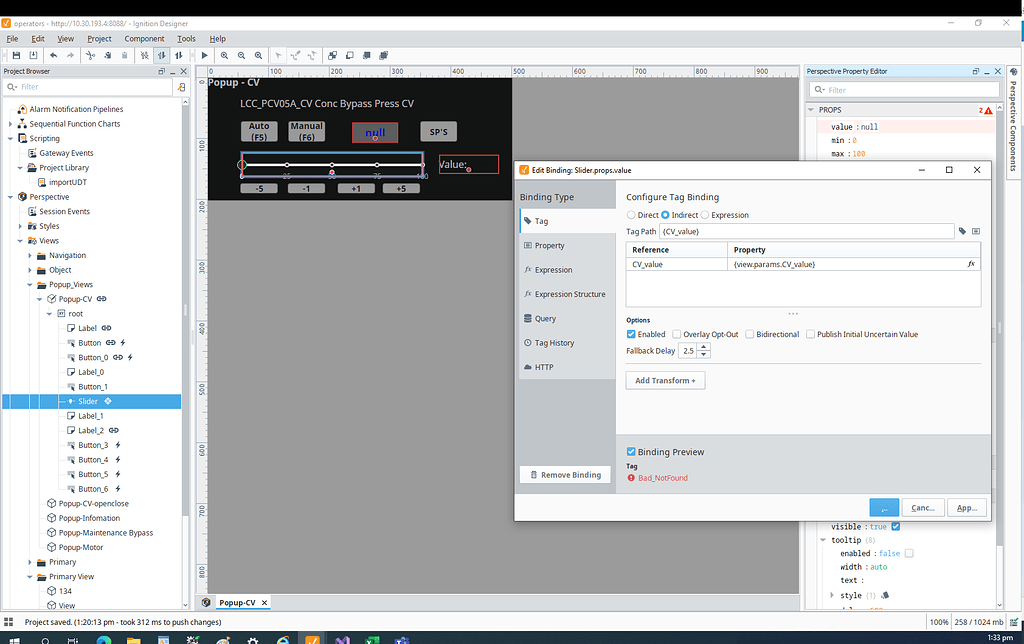This screenshot has width=1024, height=644.
Task: Uncheck the Enabled option
Action: (631, 334)
